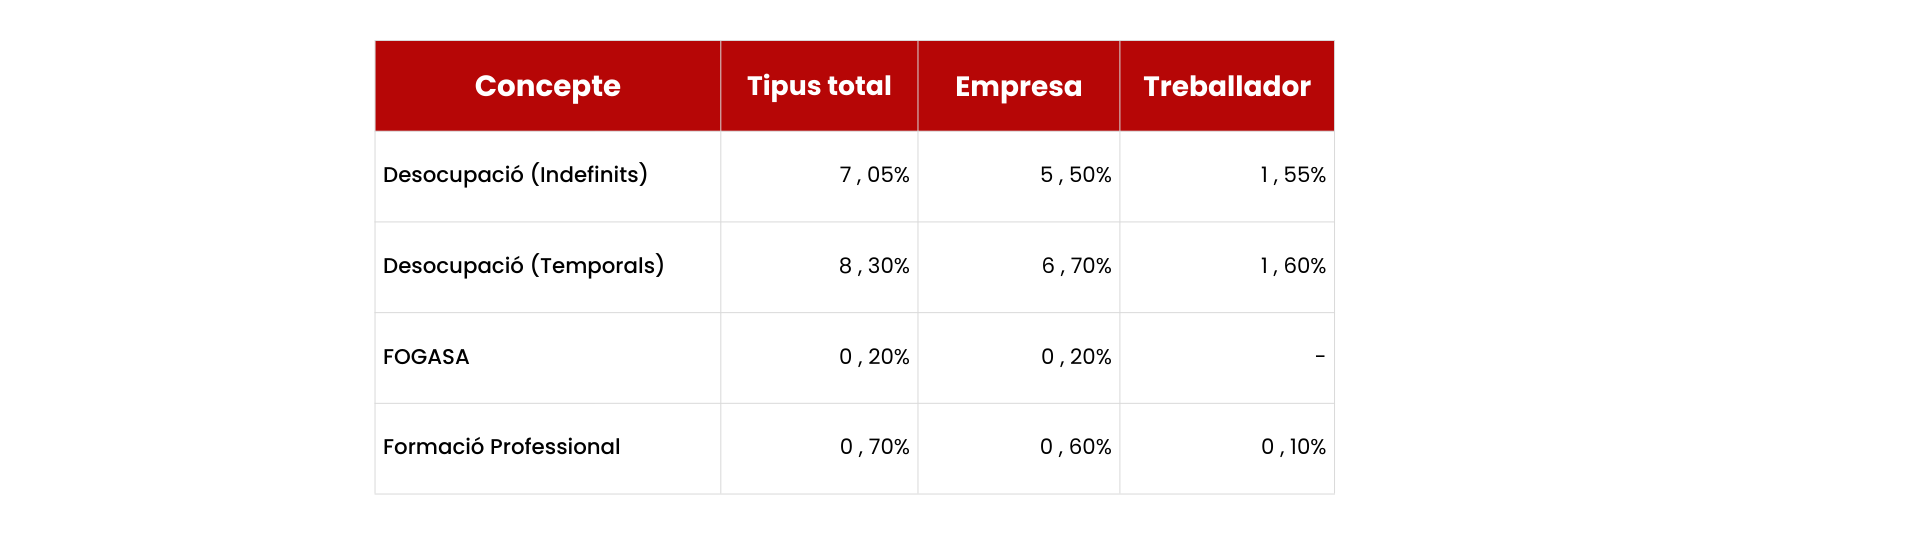
Task: Select the Treballador column header
Action: point(1226,86)
